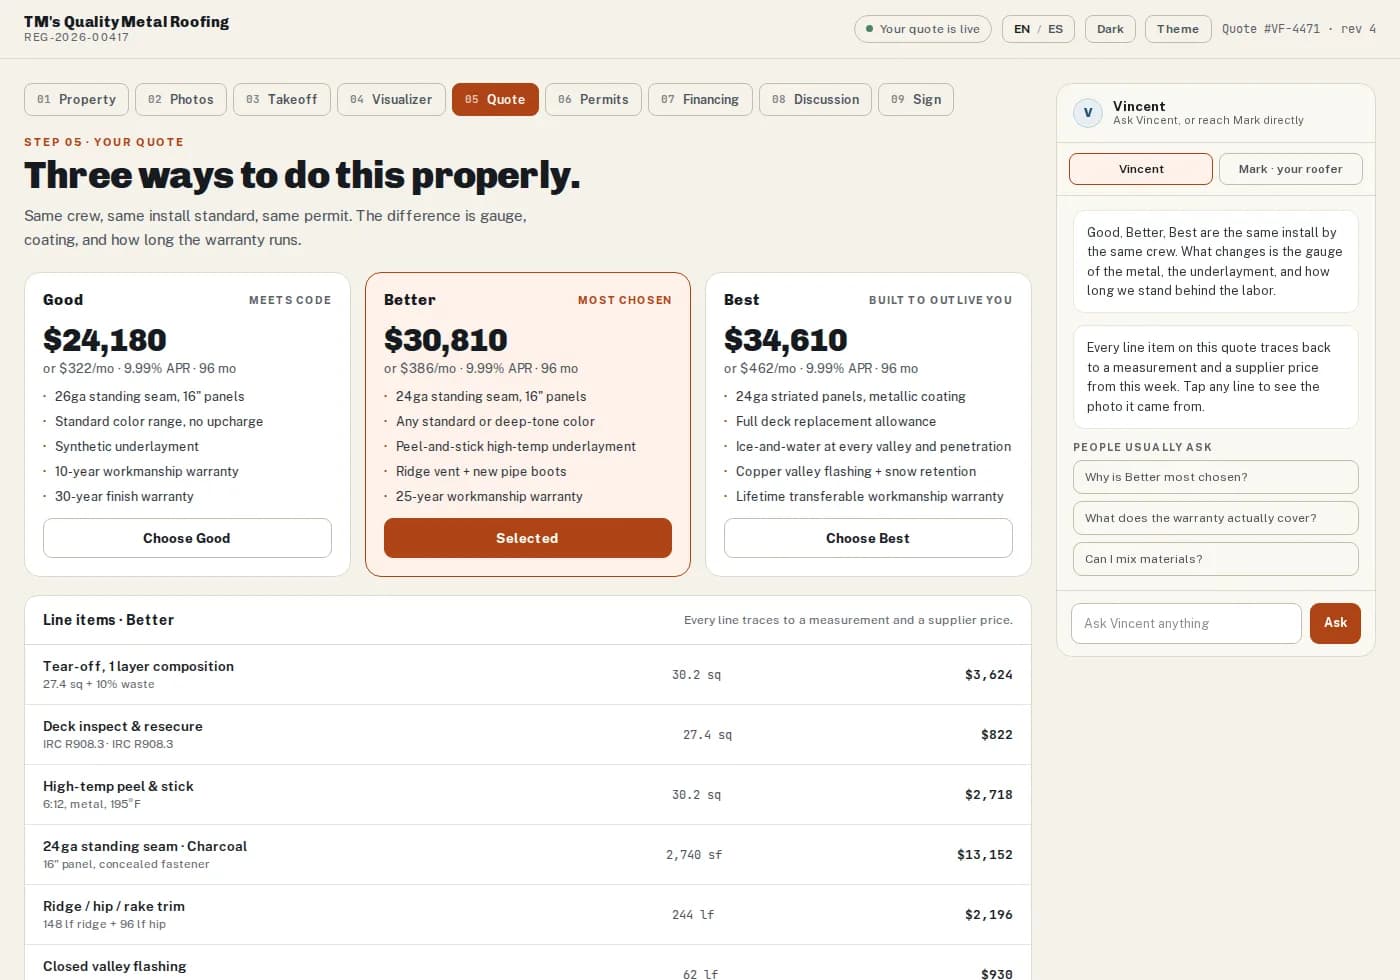This screenshot has height=980, width=1400.
Task: Click the $24,180 price on the Good card
Action: 105,340
